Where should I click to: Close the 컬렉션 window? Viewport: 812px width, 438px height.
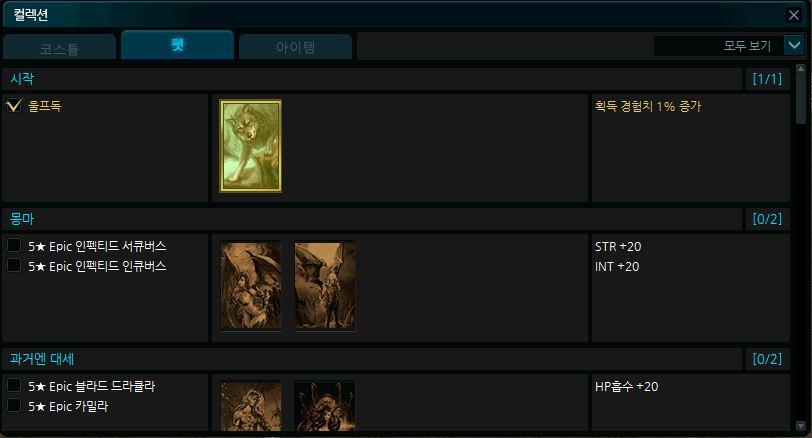793,15
